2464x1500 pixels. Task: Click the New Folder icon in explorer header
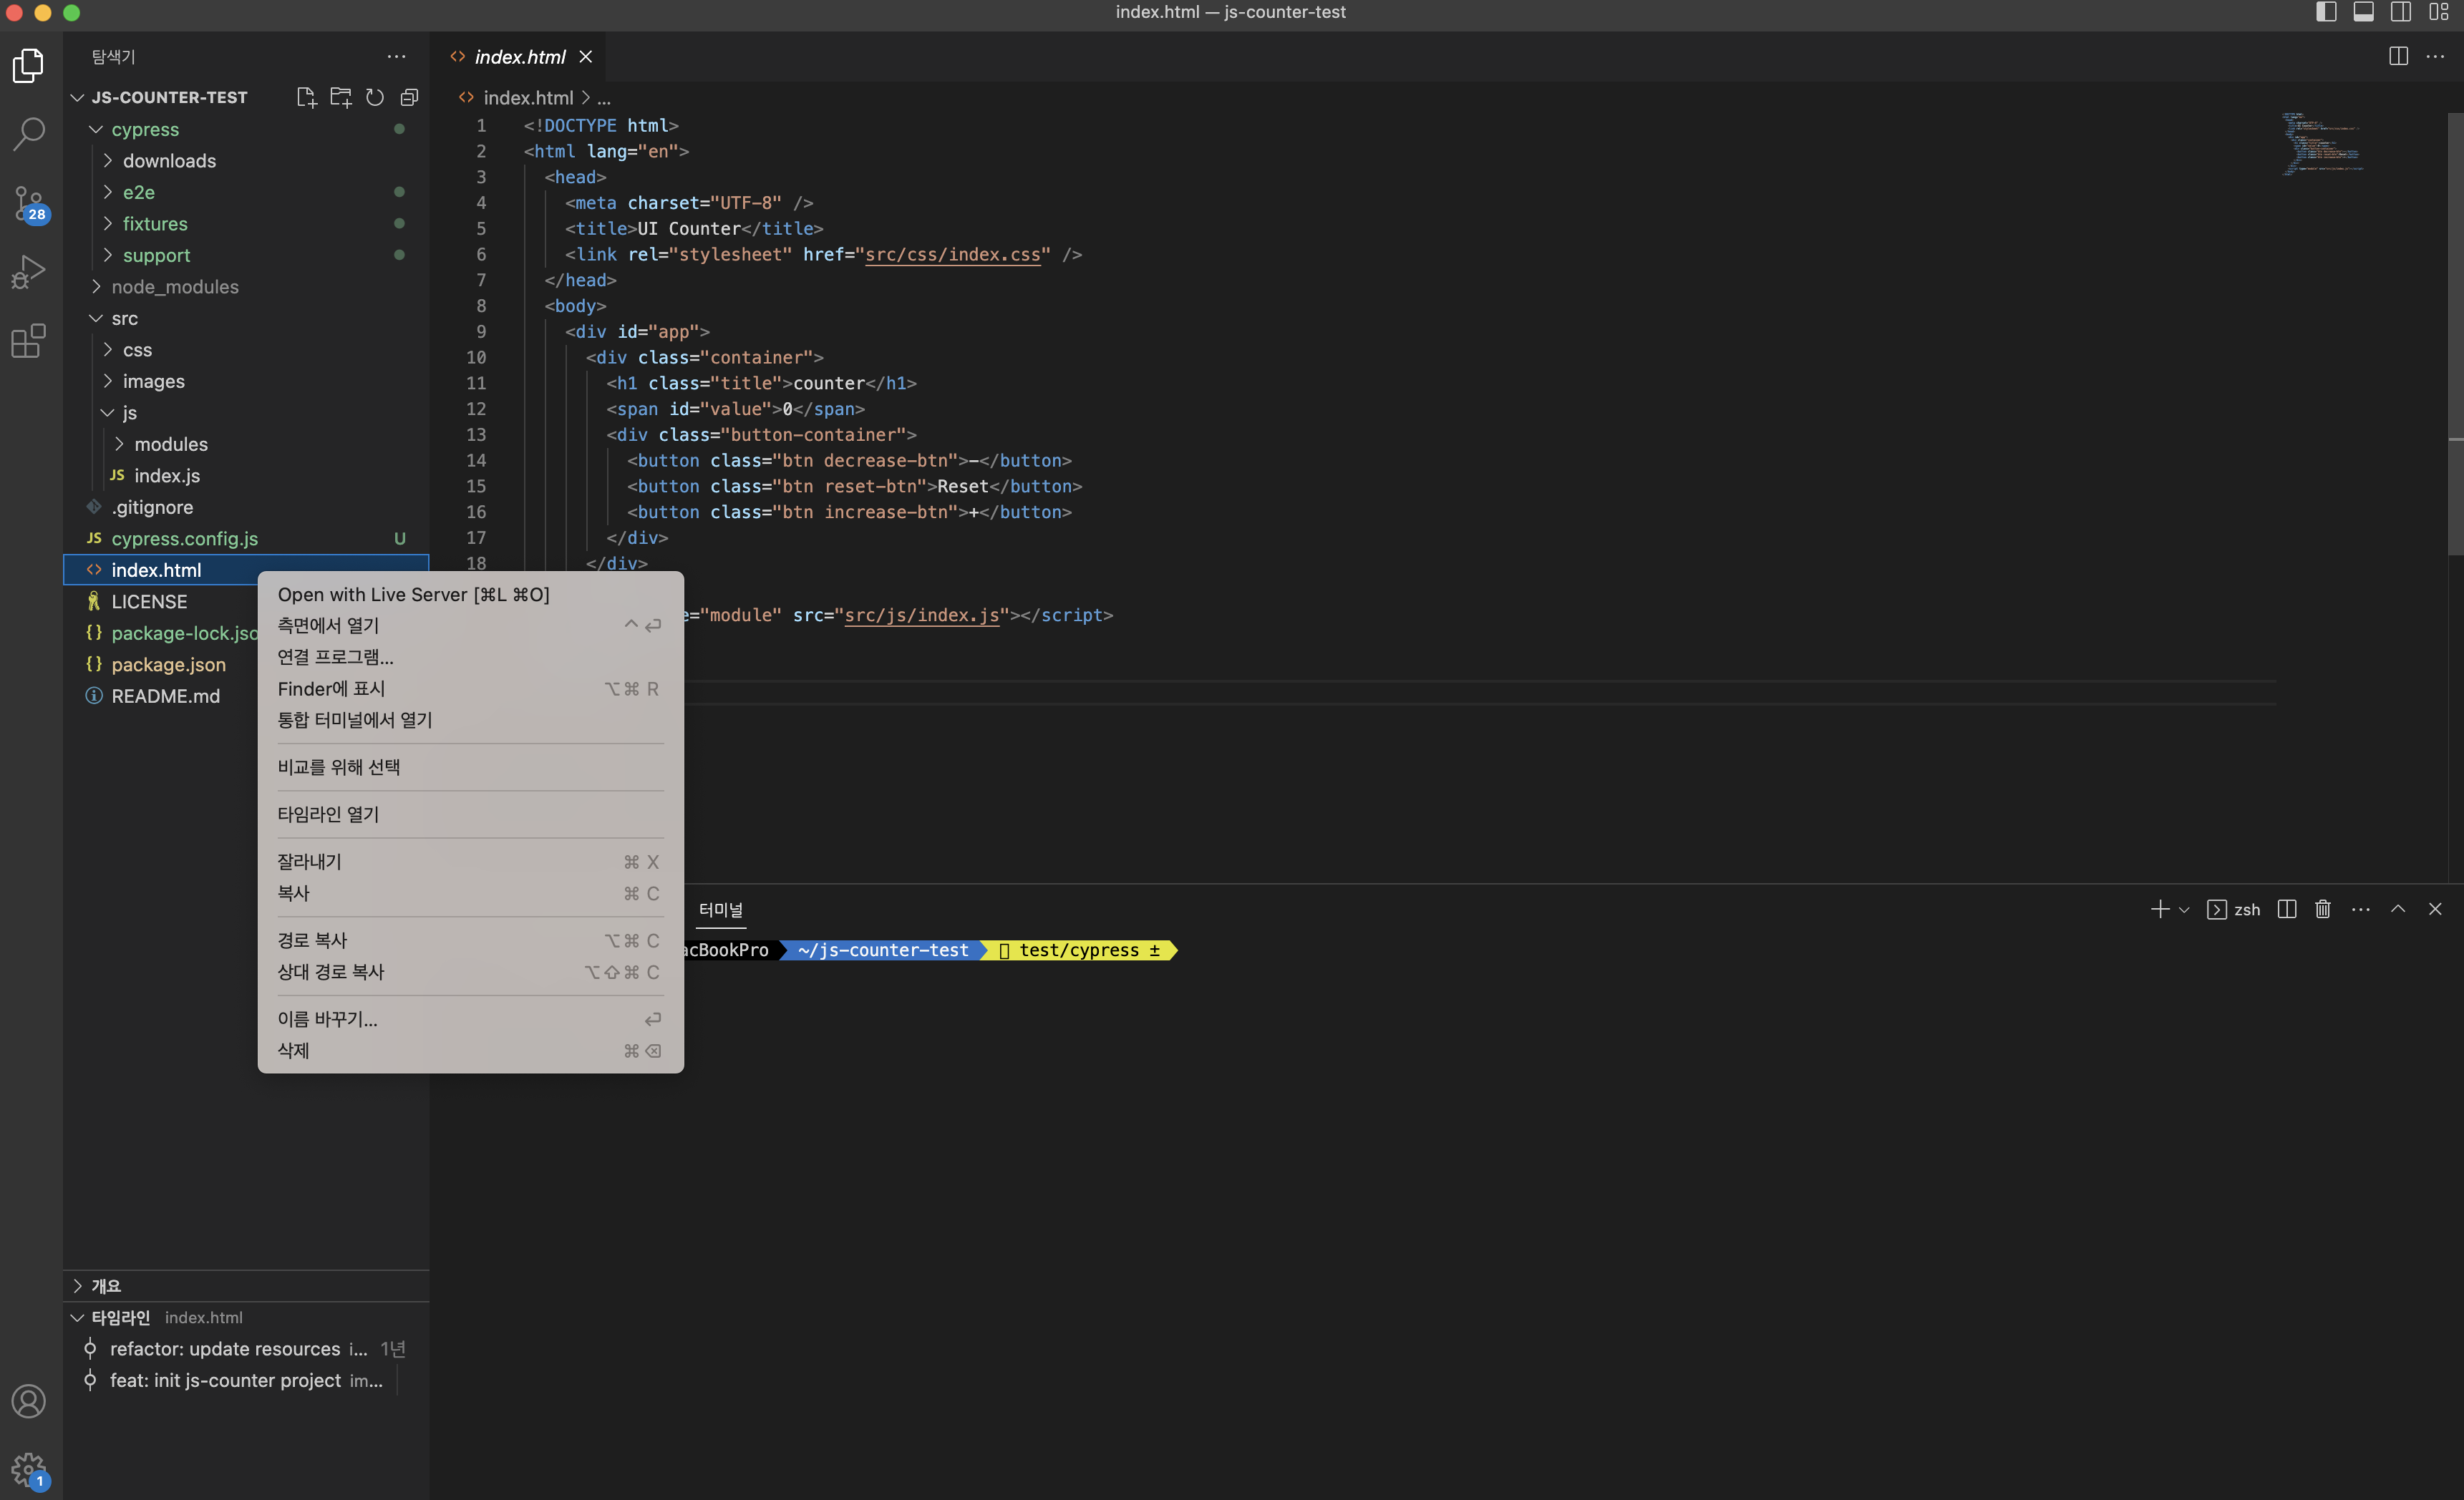point(341,97)
